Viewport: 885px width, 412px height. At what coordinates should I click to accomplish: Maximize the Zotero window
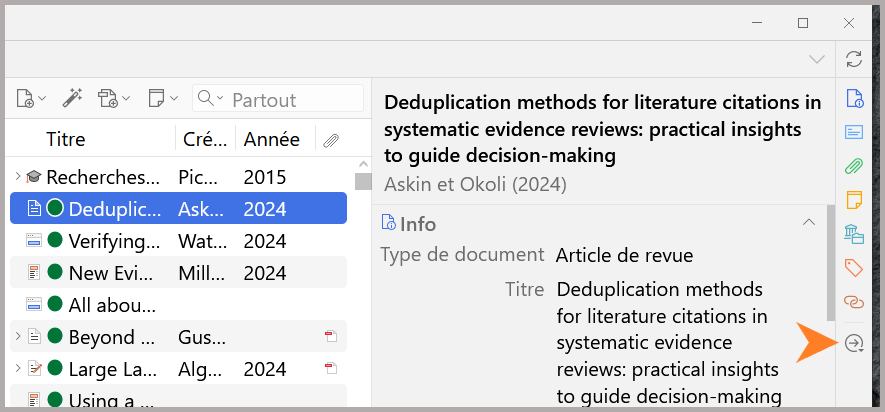(x=803, y=23)
